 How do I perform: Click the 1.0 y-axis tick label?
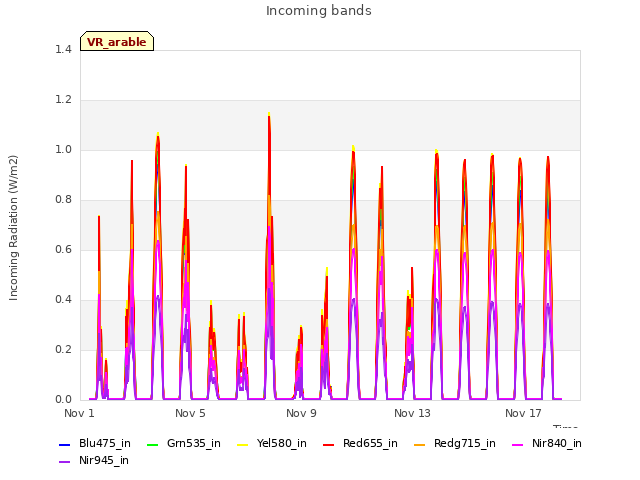tap(63, 150)
